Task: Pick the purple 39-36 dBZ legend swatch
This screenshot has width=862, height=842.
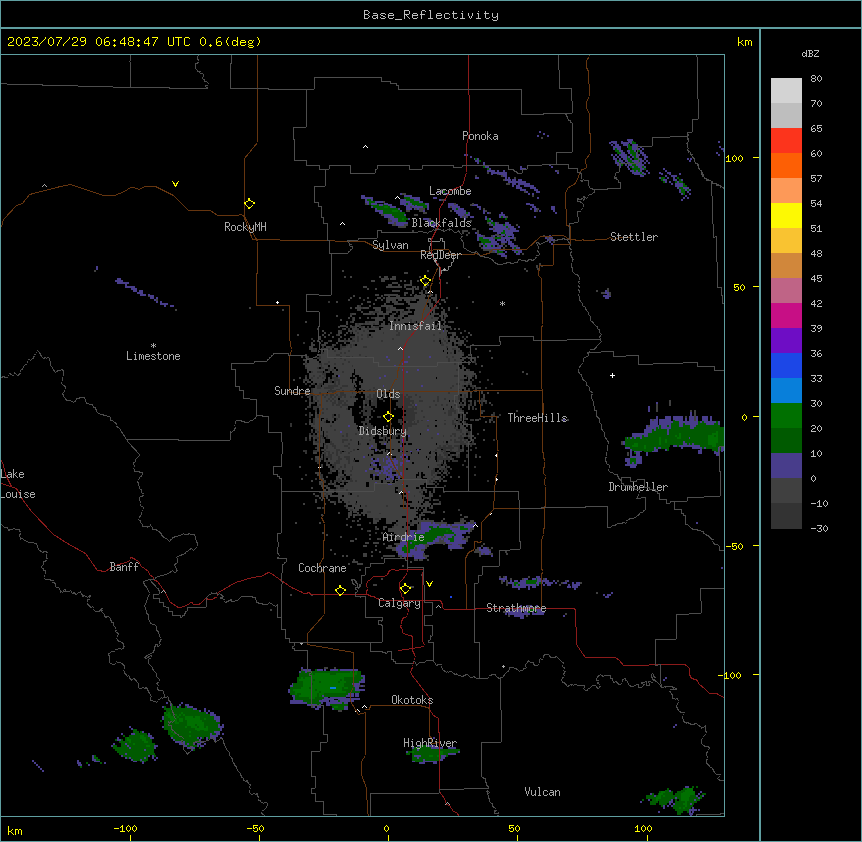Action: (x=786, y=341)
